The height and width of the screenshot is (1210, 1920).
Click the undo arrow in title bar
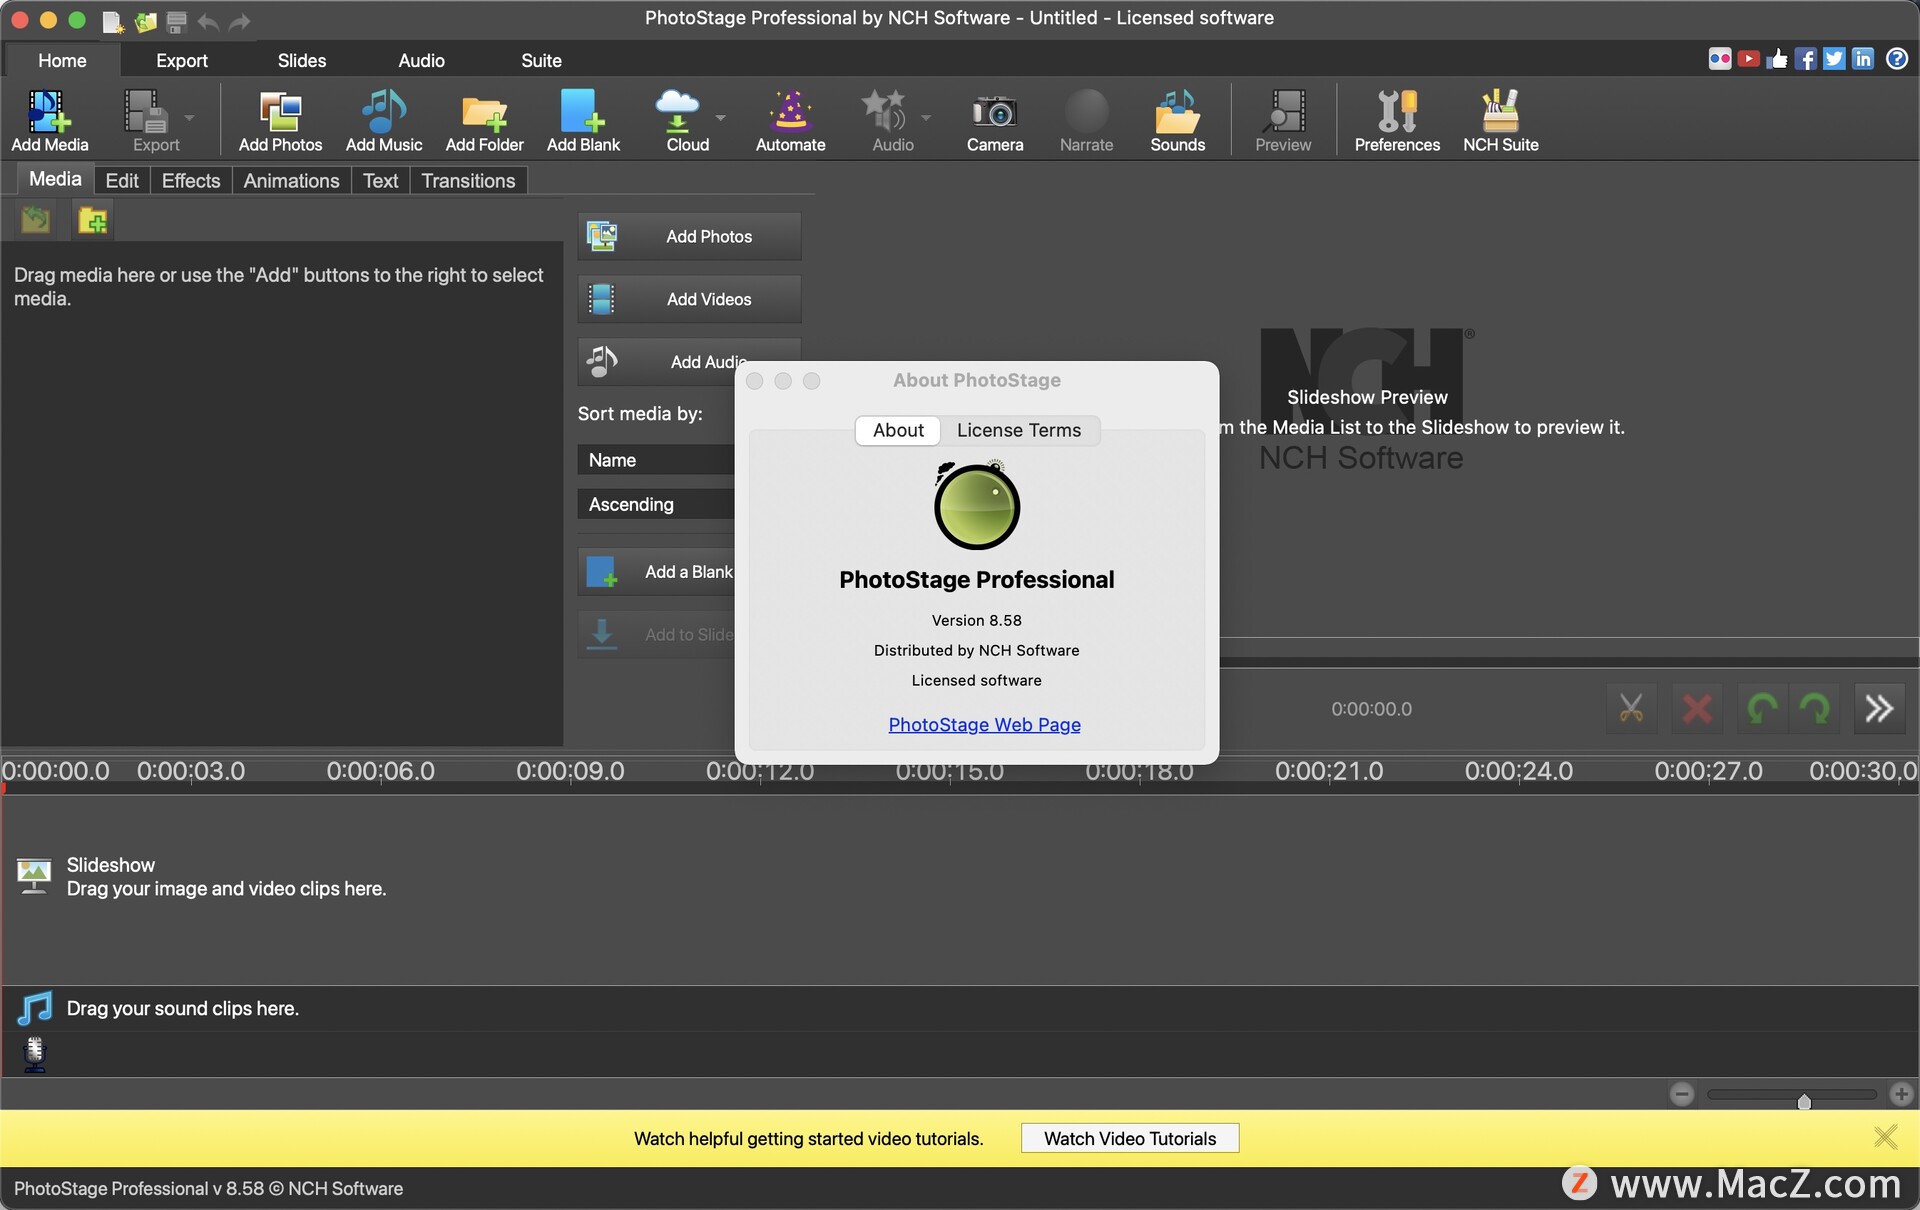click(x=208, y=21)
